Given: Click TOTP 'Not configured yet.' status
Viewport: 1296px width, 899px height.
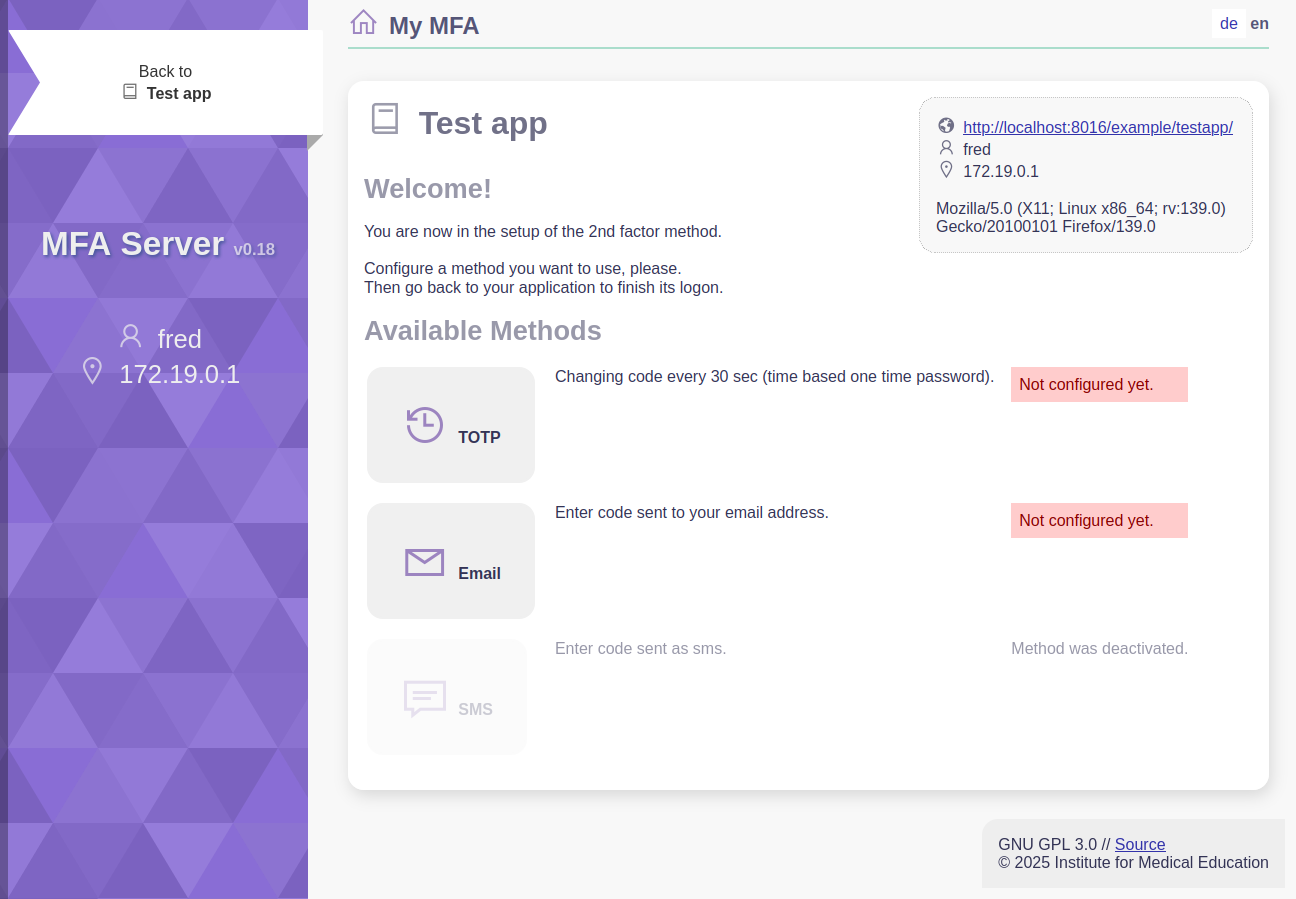Looking at the screenshot, I should point(1099,384).
